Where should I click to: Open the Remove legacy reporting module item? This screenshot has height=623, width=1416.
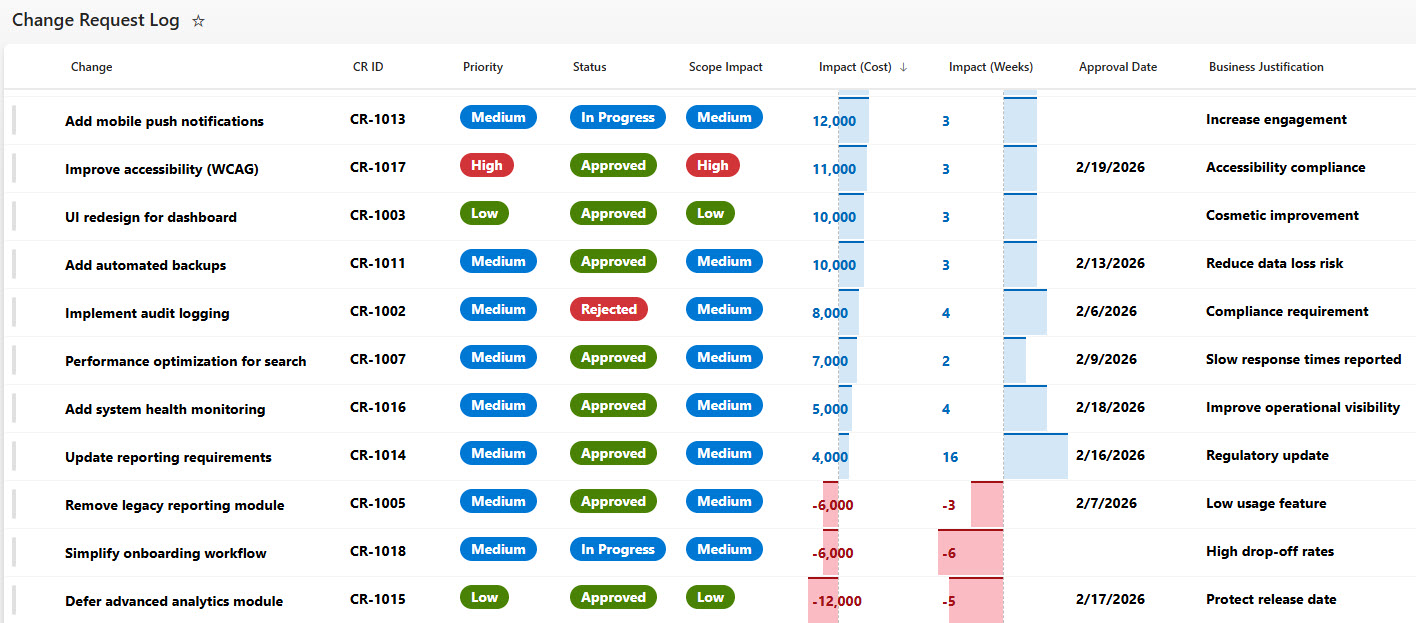coord(174,505)
